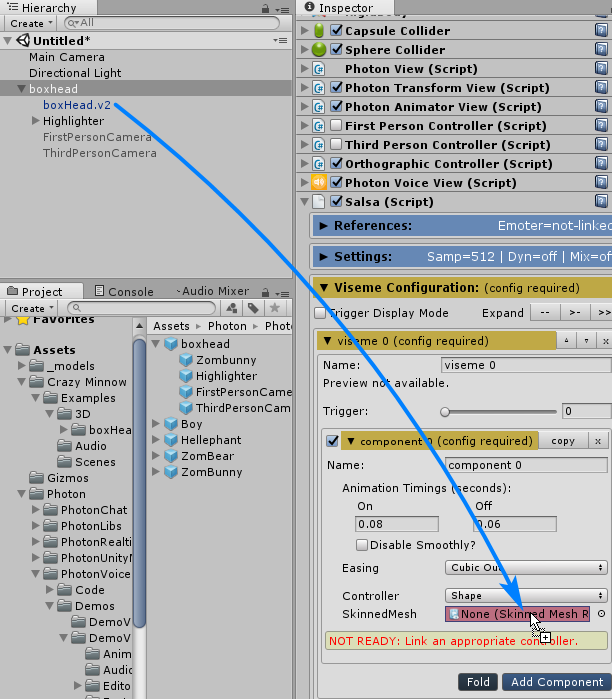
Task: Open object picker circle next to SkinnedMesh
Action: 601,614
